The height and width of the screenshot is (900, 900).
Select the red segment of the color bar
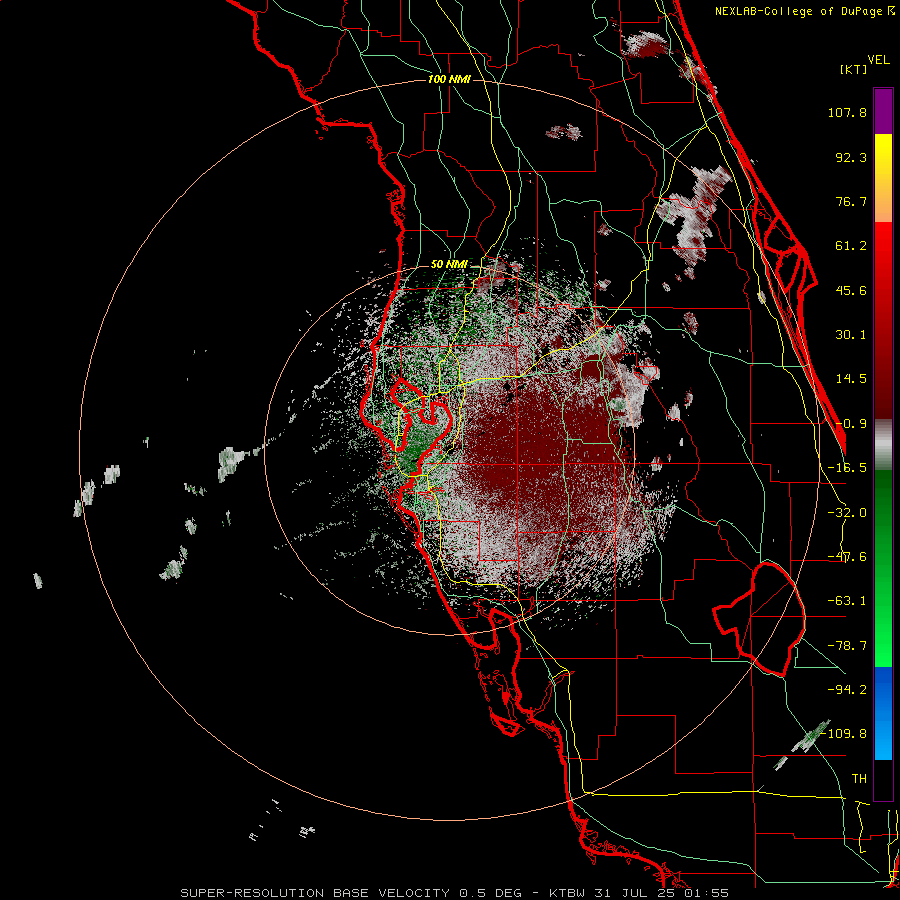pos(883,320)
